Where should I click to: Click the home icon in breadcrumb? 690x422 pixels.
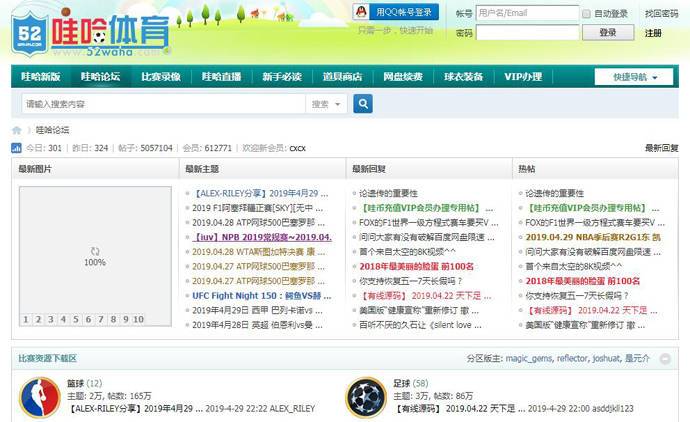(17, 130)
